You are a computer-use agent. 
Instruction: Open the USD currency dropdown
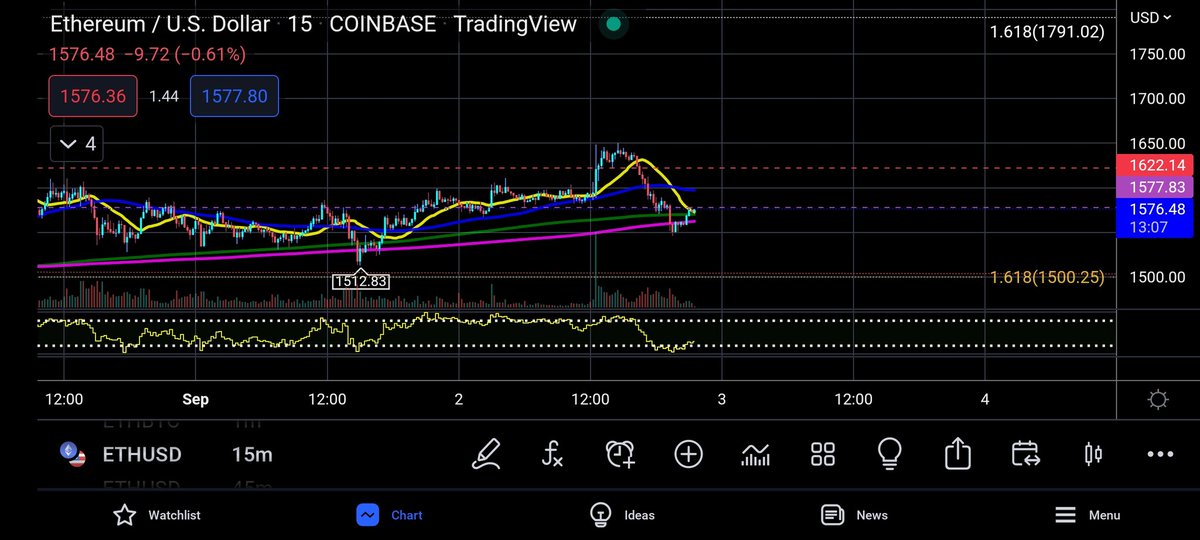1151,17
